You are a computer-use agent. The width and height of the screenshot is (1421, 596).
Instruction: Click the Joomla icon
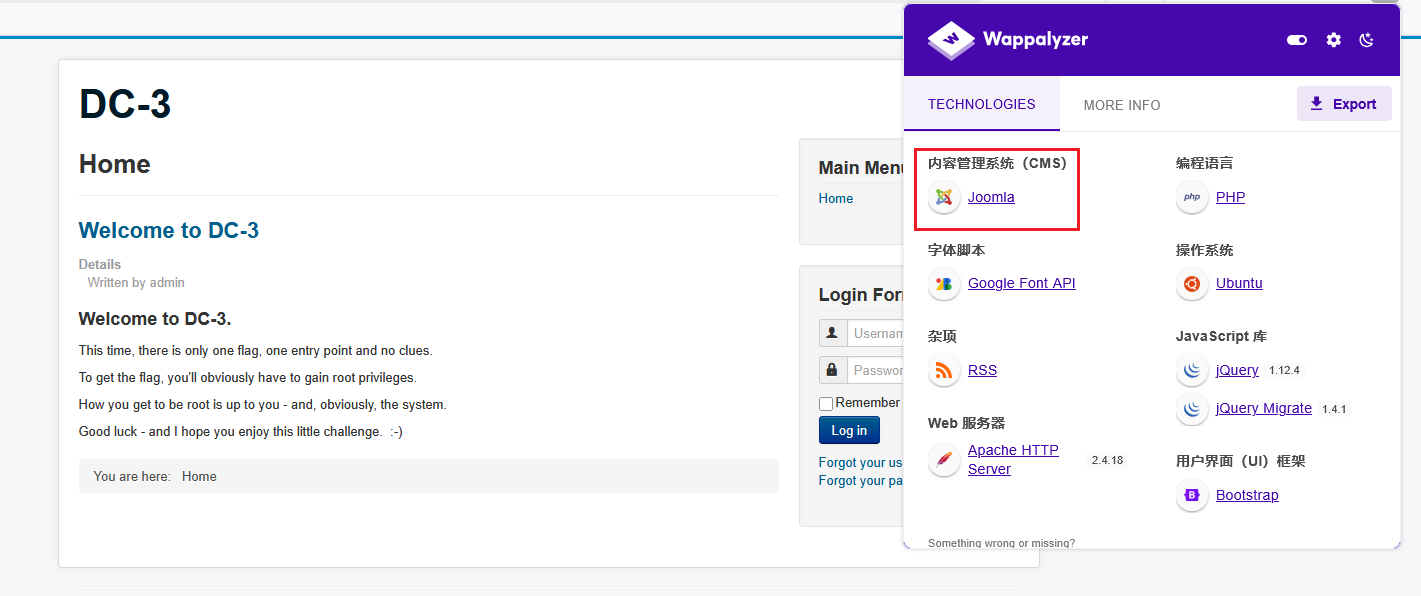coord(943,197)
